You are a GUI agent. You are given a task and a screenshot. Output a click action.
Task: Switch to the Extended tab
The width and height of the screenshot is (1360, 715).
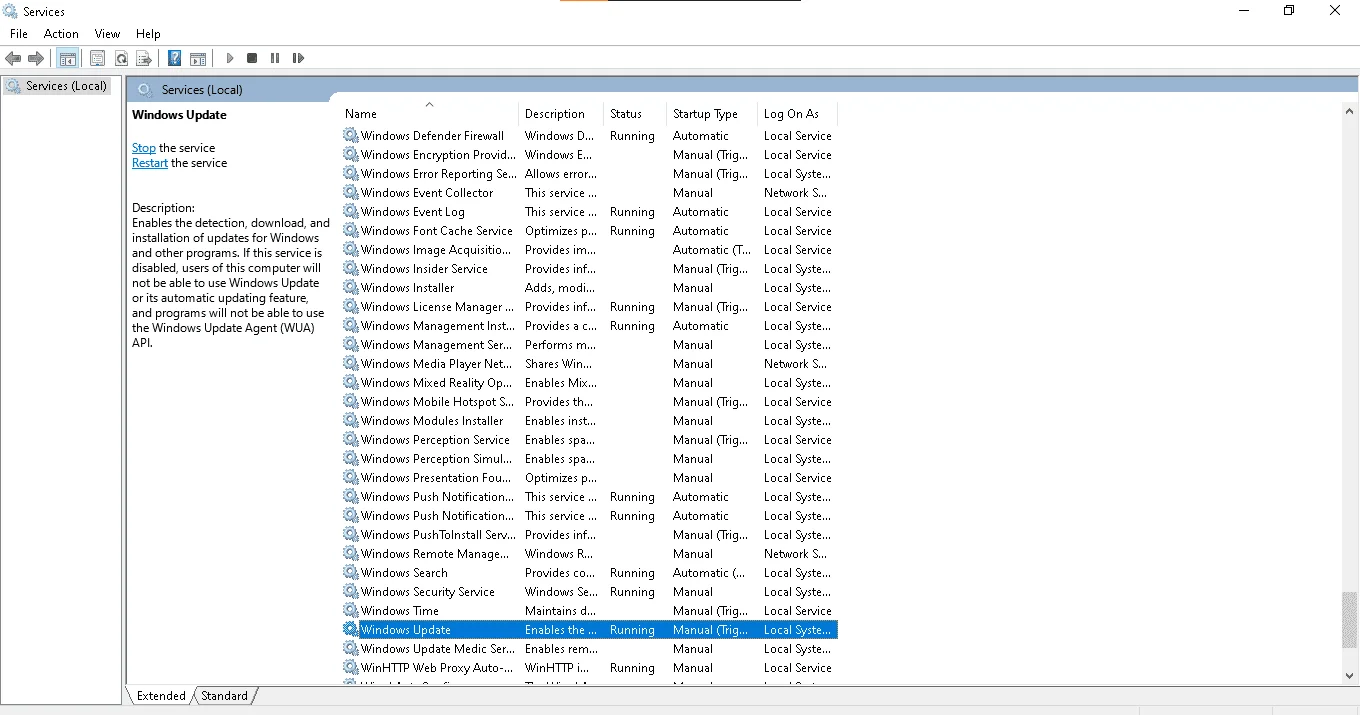pos(161,696)
